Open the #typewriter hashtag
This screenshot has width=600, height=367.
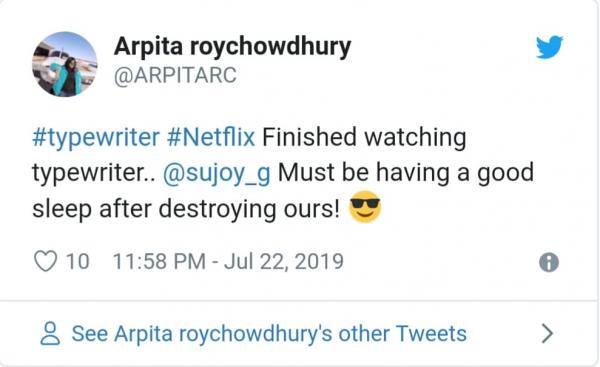click(x=96, y=137)
